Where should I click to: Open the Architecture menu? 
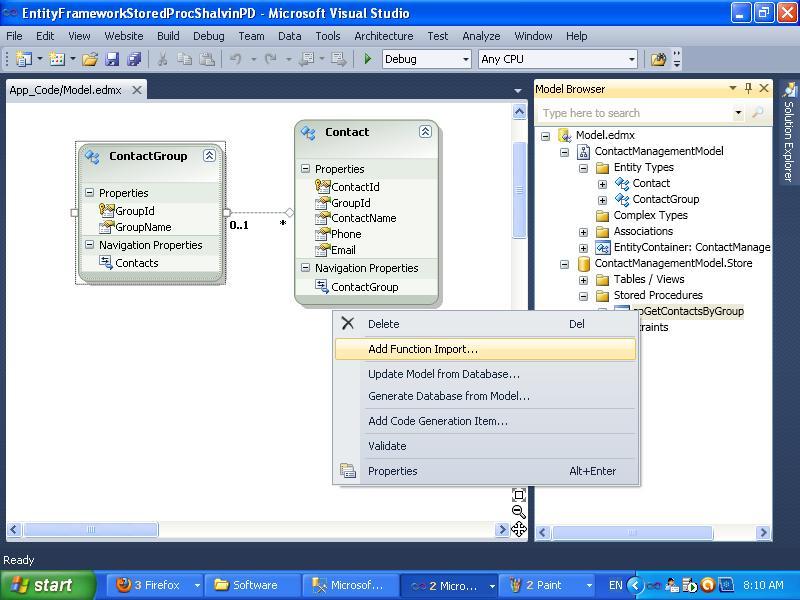pos(383,36)
